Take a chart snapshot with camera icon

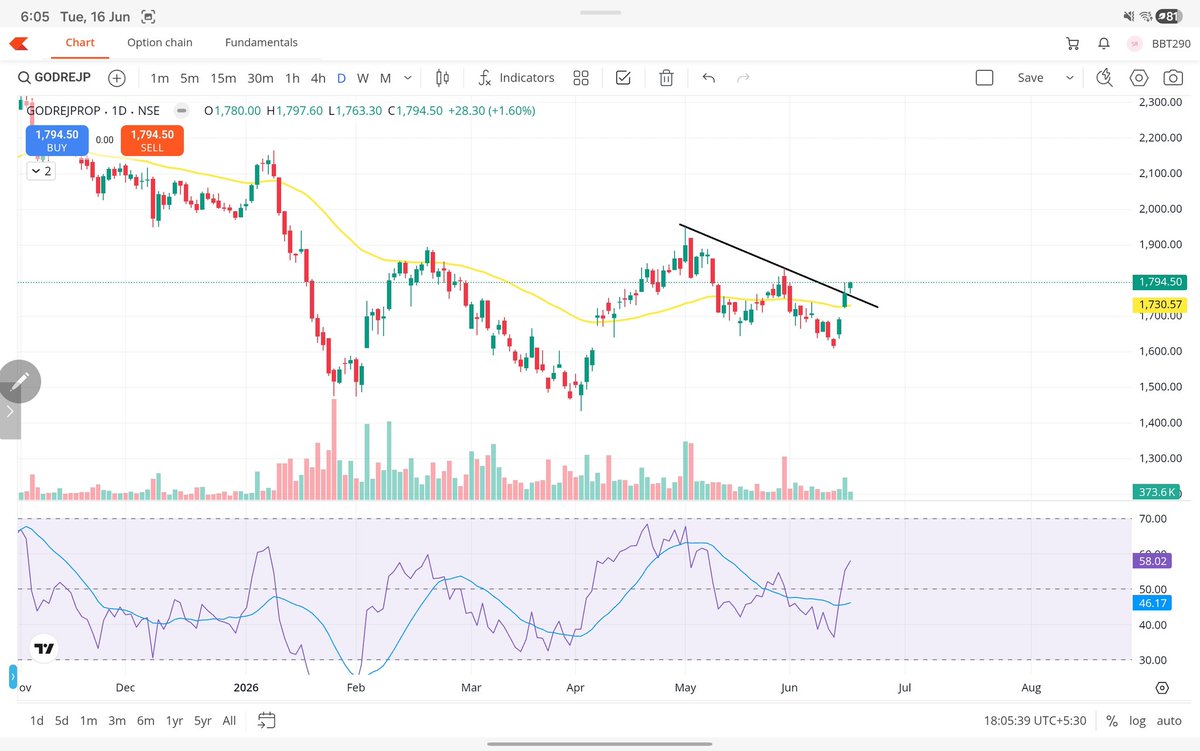1172,78
